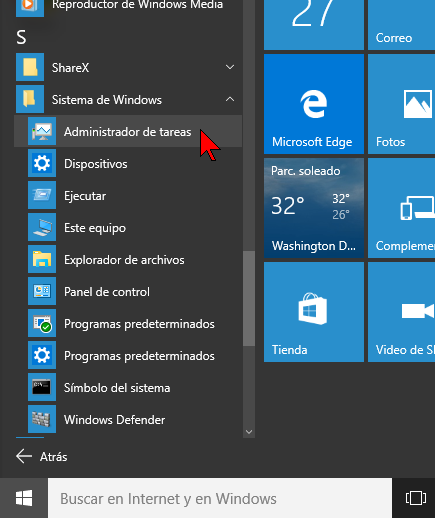Click the Buscar en Internet y en Windows box
This screenshot has height=518, width=435.
coord(220,499)
